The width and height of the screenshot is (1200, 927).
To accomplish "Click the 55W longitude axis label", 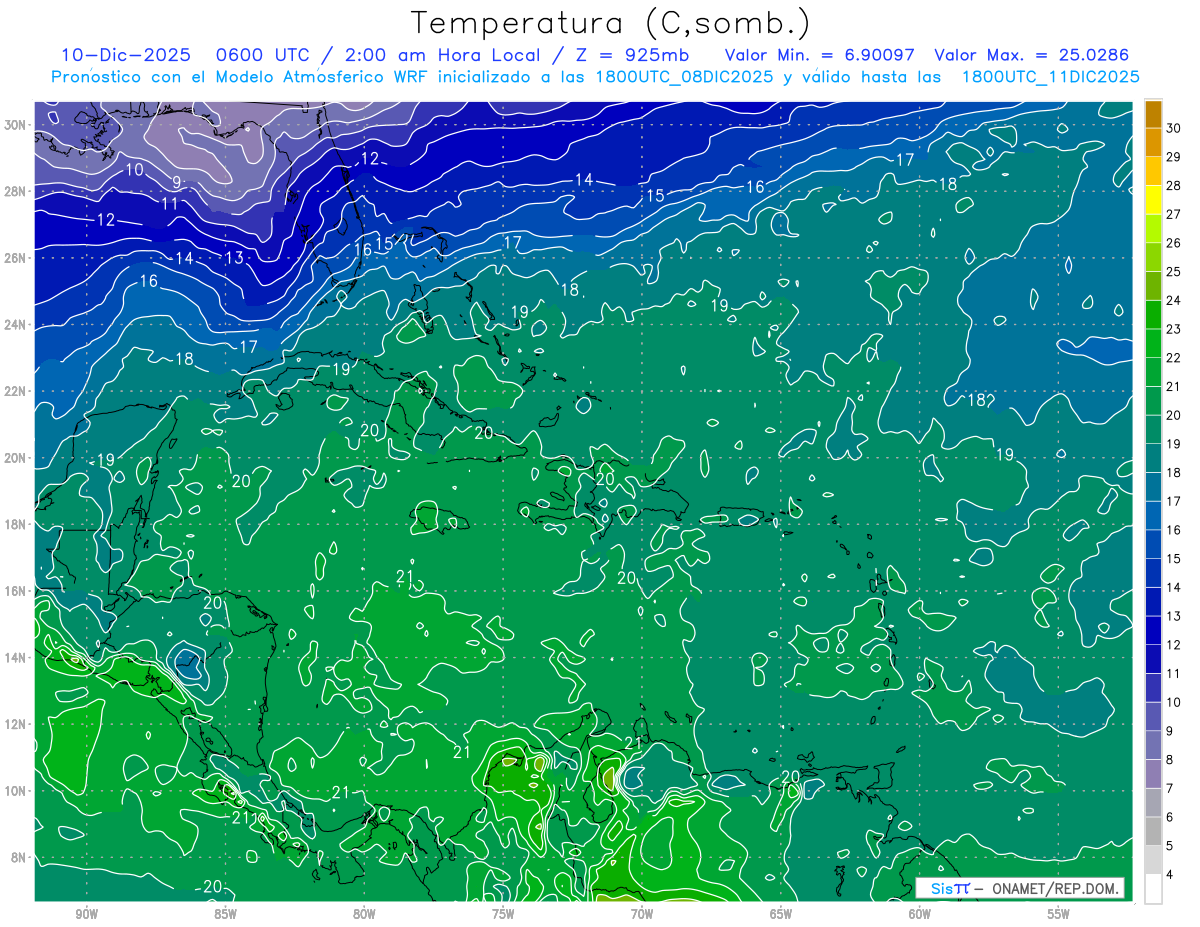I will pyautogui.click(x=1058, y=914).
